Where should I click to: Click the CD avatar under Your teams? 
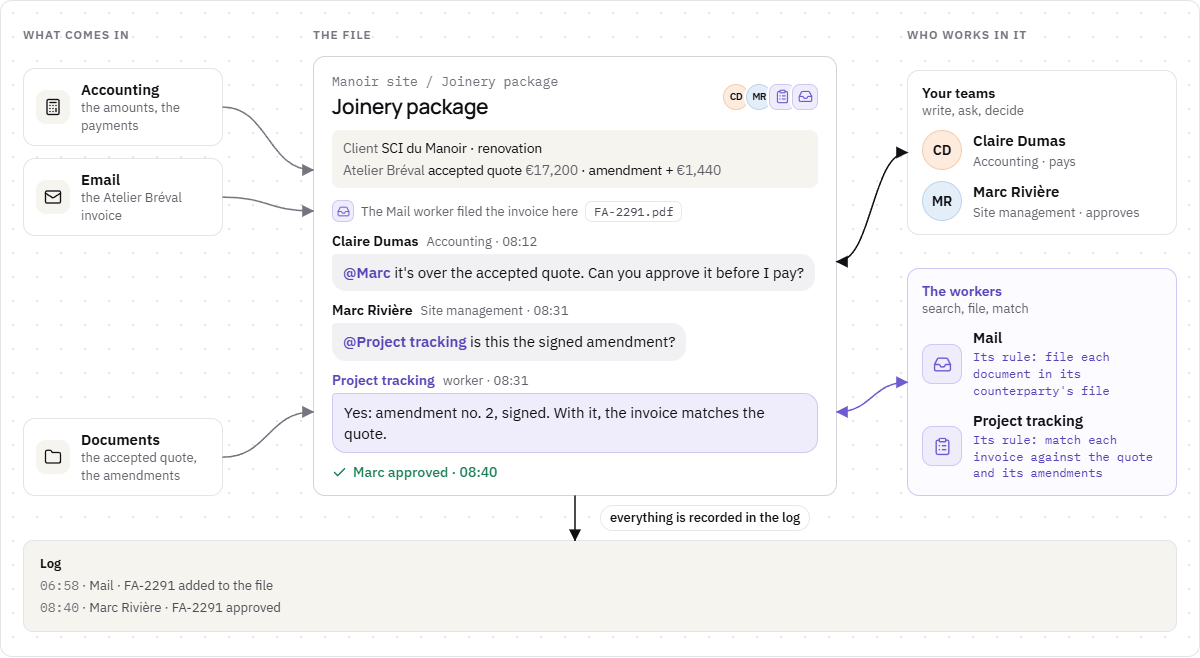coord(942,150)
